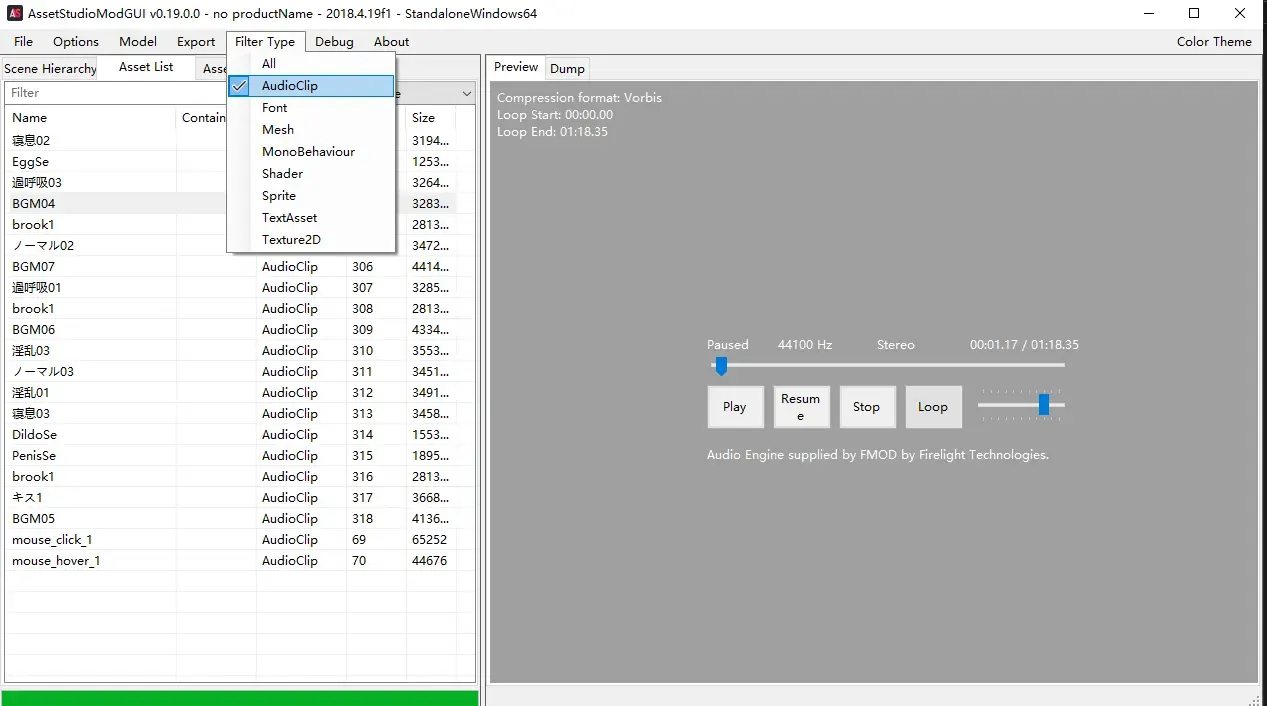1267x706 pixels.
Task: Sort by the Name column header
Action: pos(91,117)
